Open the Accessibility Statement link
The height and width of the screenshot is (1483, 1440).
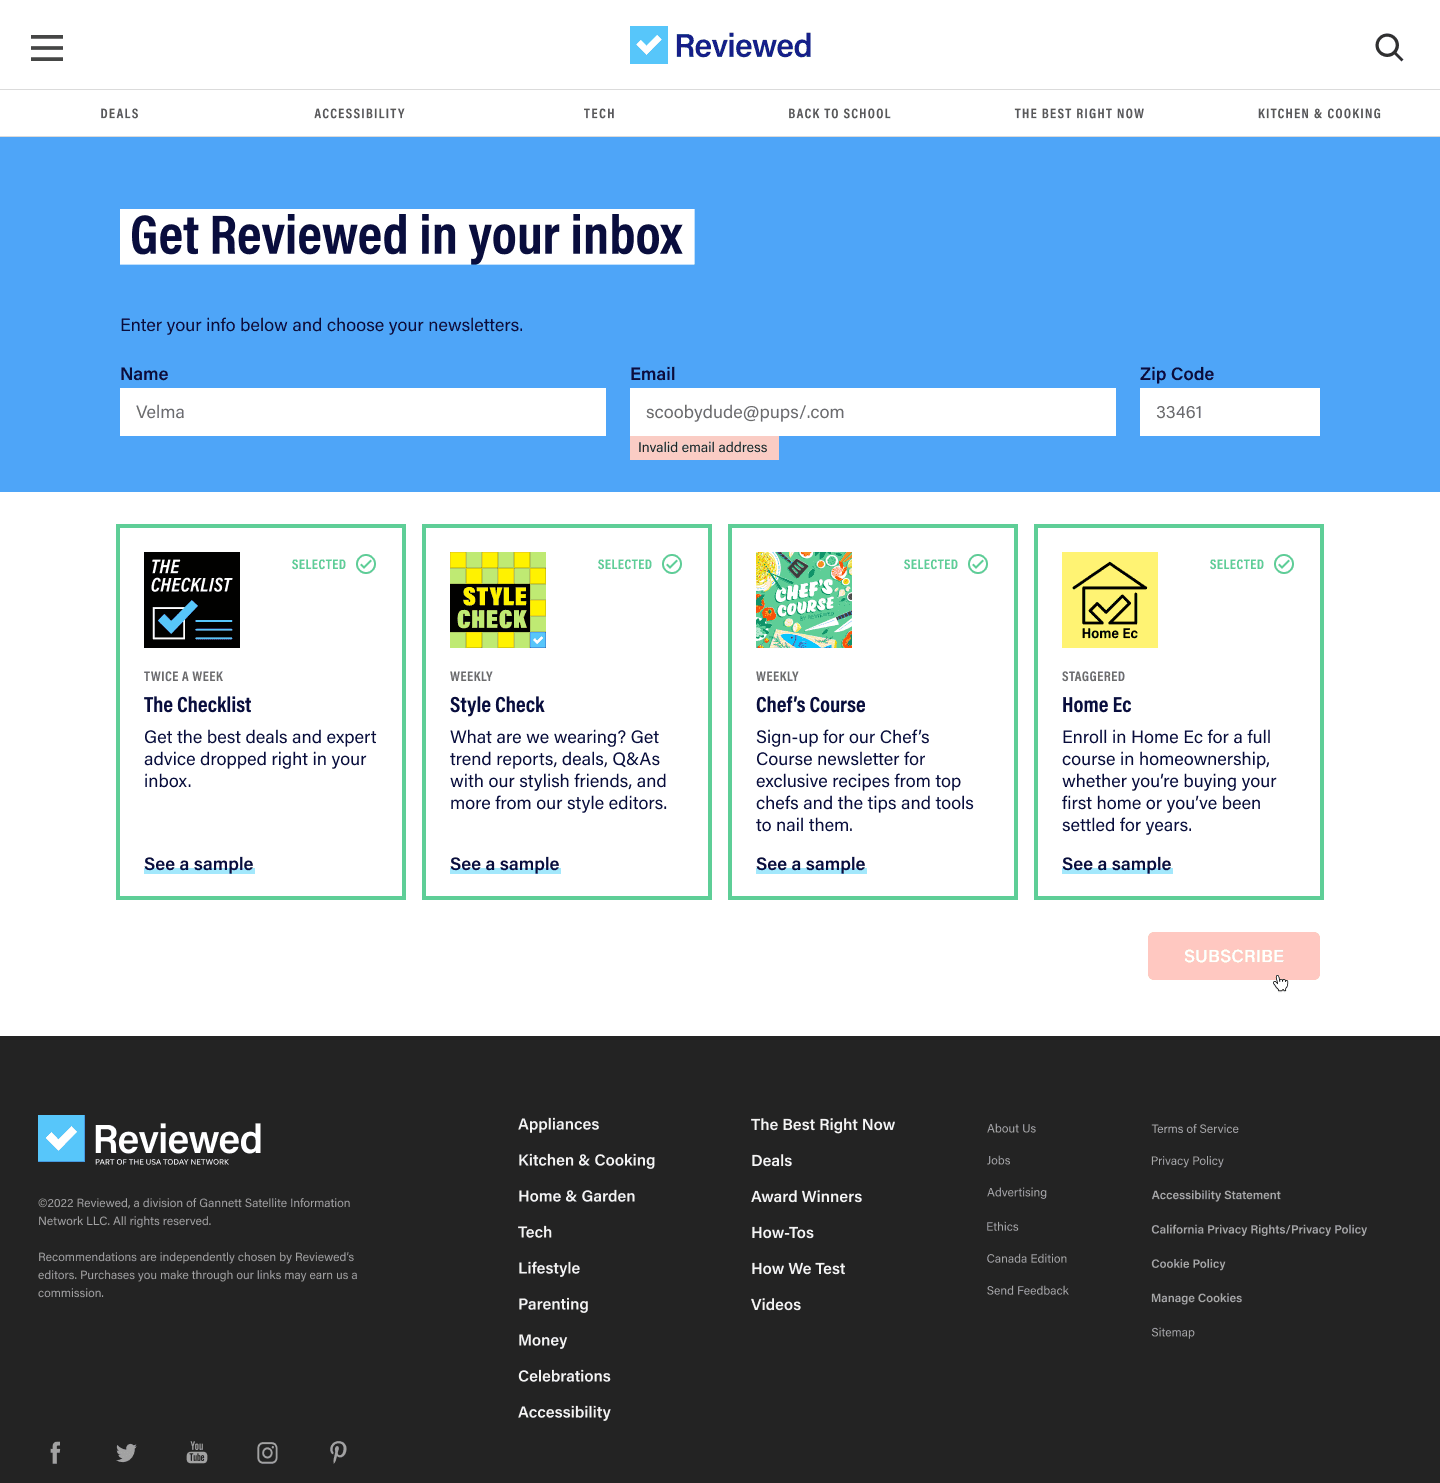(x=1216, y=1194)
